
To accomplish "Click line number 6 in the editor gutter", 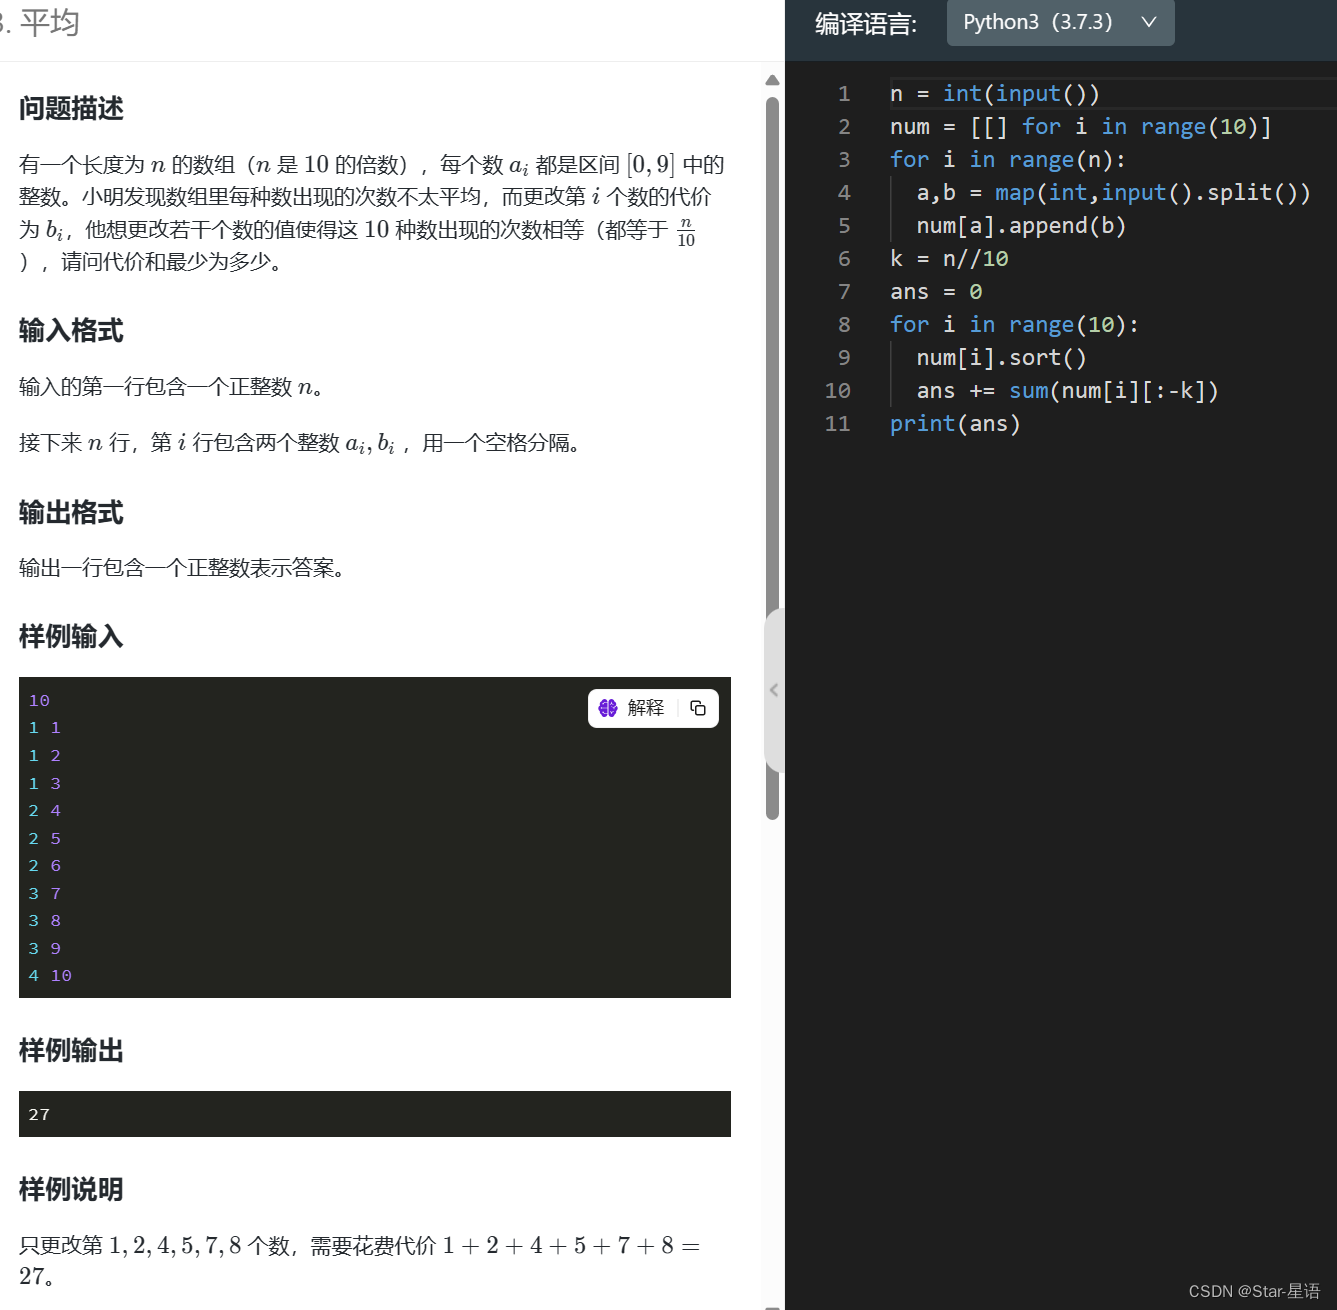I will point(844,258).
